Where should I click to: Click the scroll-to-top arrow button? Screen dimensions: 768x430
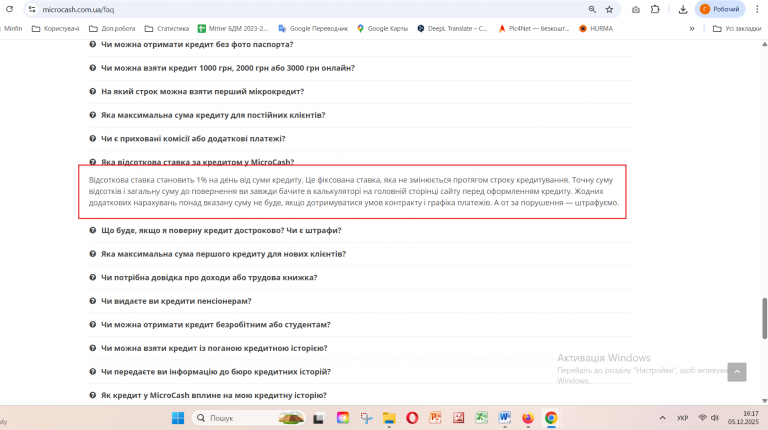(737, 372)
